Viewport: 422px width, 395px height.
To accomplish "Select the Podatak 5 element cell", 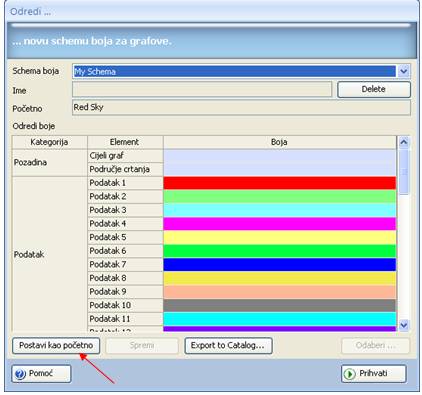I will 125,237.
